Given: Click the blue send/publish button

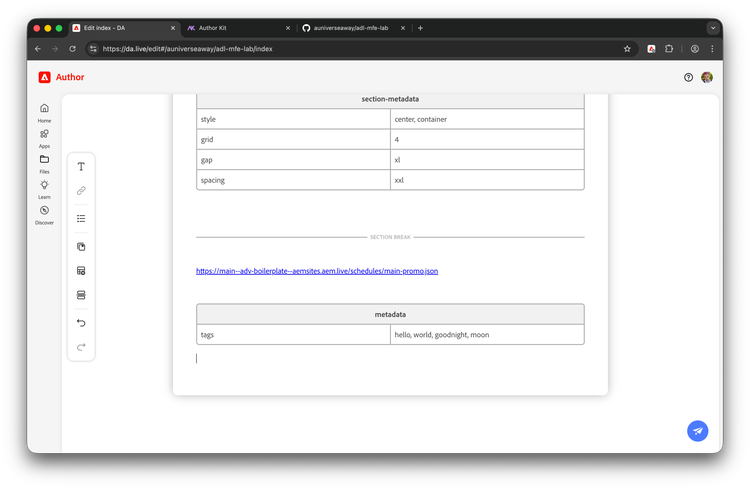Looking at the screenshot, I should click(698, 431).
